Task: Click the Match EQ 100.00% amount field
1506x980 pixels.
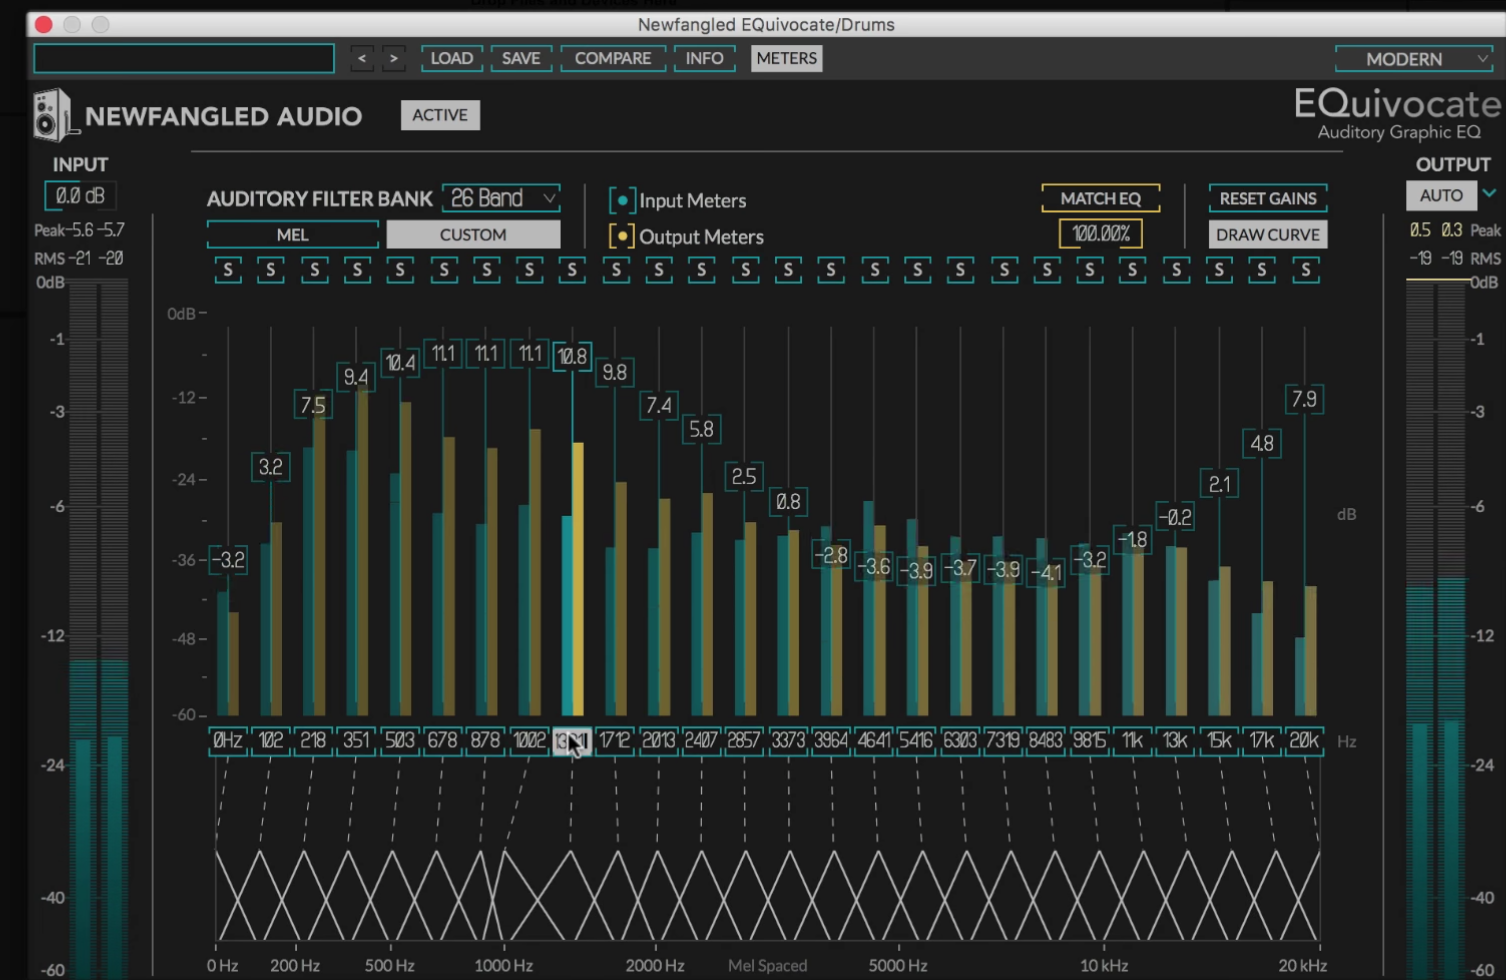Action: [1101, 234]
